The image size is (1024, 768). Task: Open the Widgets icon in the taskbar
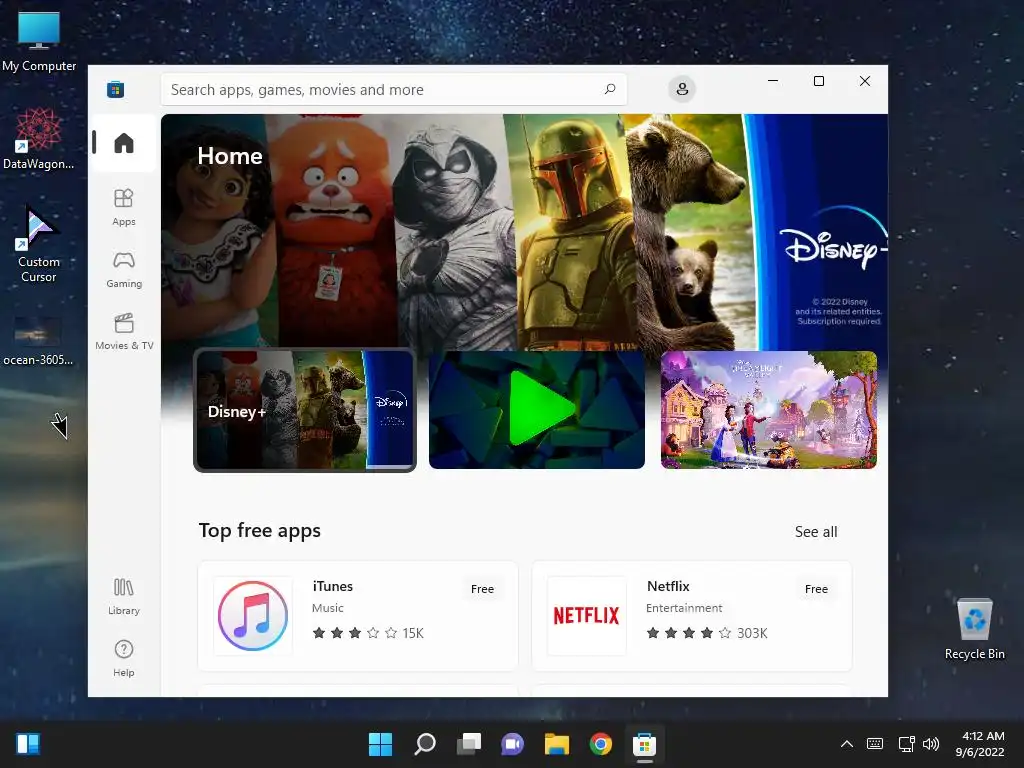(x=28, y=744)
